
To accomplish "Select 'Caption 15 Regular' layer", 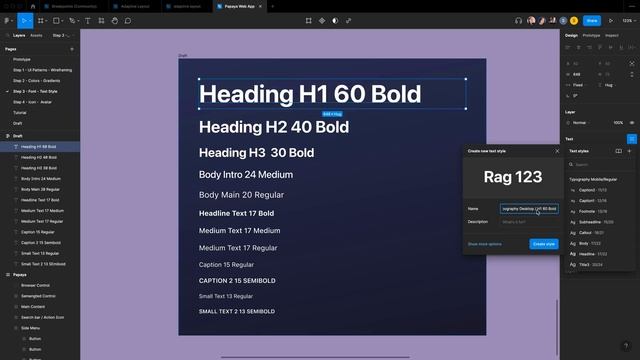I will tap(38, 232).
